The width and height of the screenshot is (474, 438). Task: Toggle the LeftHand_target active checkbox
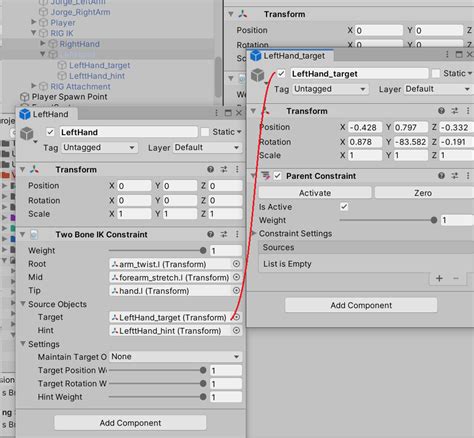click(281, 73)
